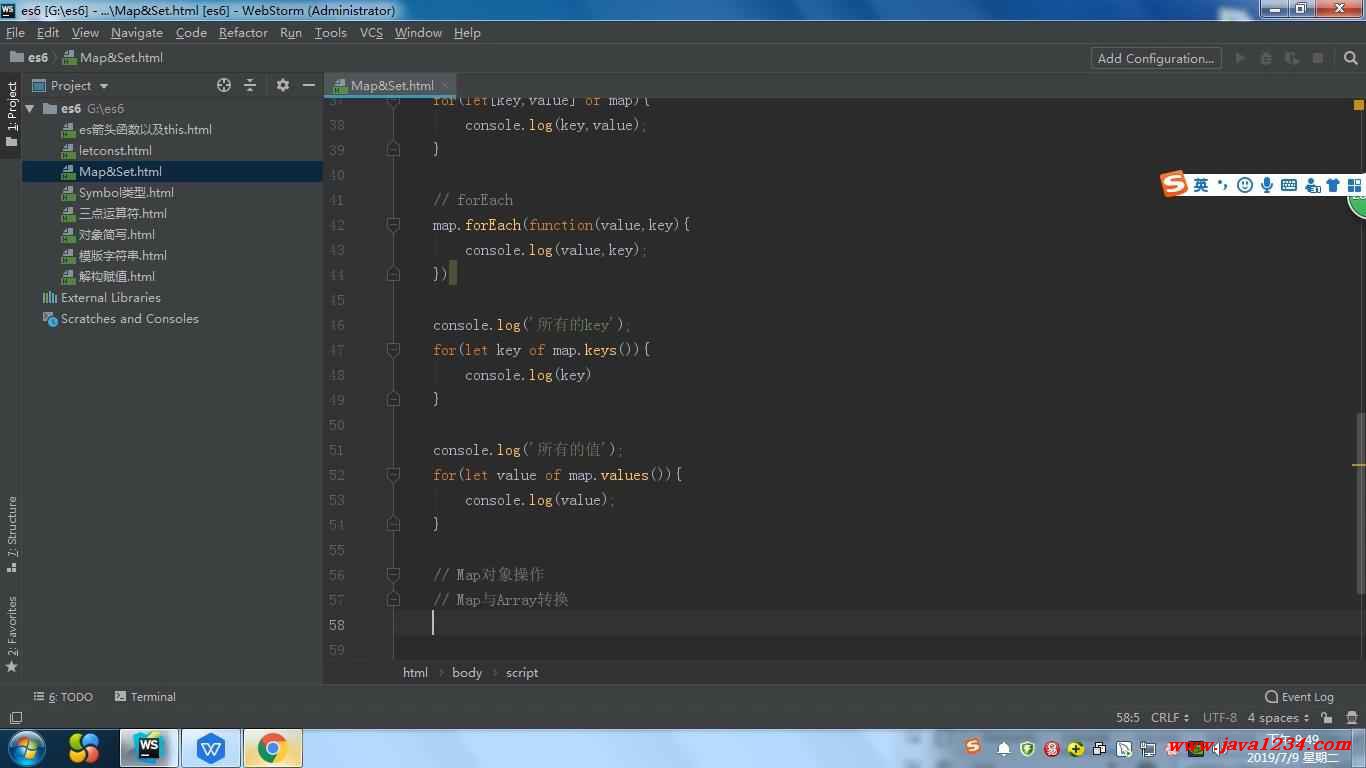This screenshot has height=768, width=1366.
Task: Open the Terminal tool window
Action: (145, 697)
